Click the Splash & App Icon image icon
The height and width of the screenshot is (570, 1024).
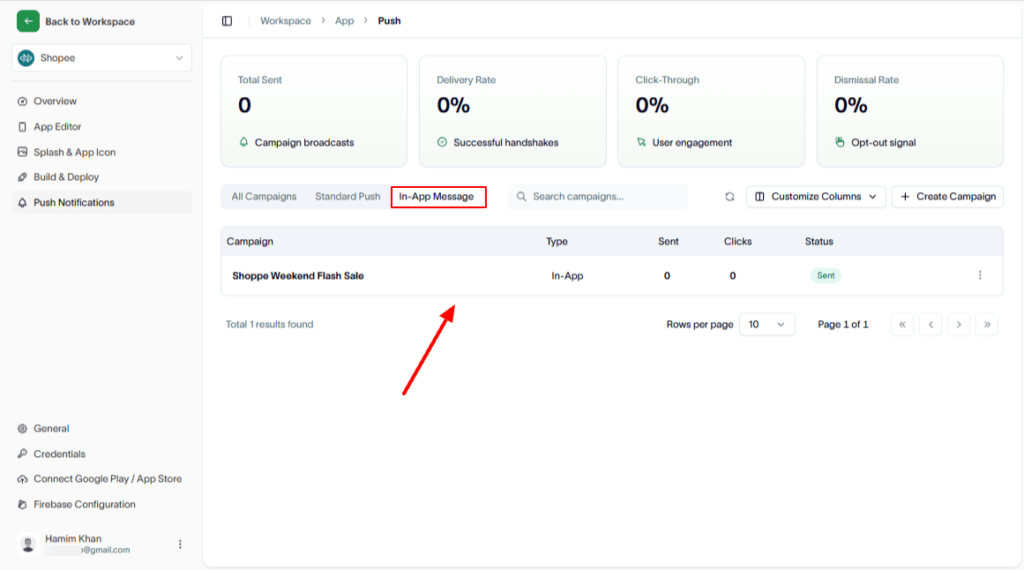(x=22, y=151)
